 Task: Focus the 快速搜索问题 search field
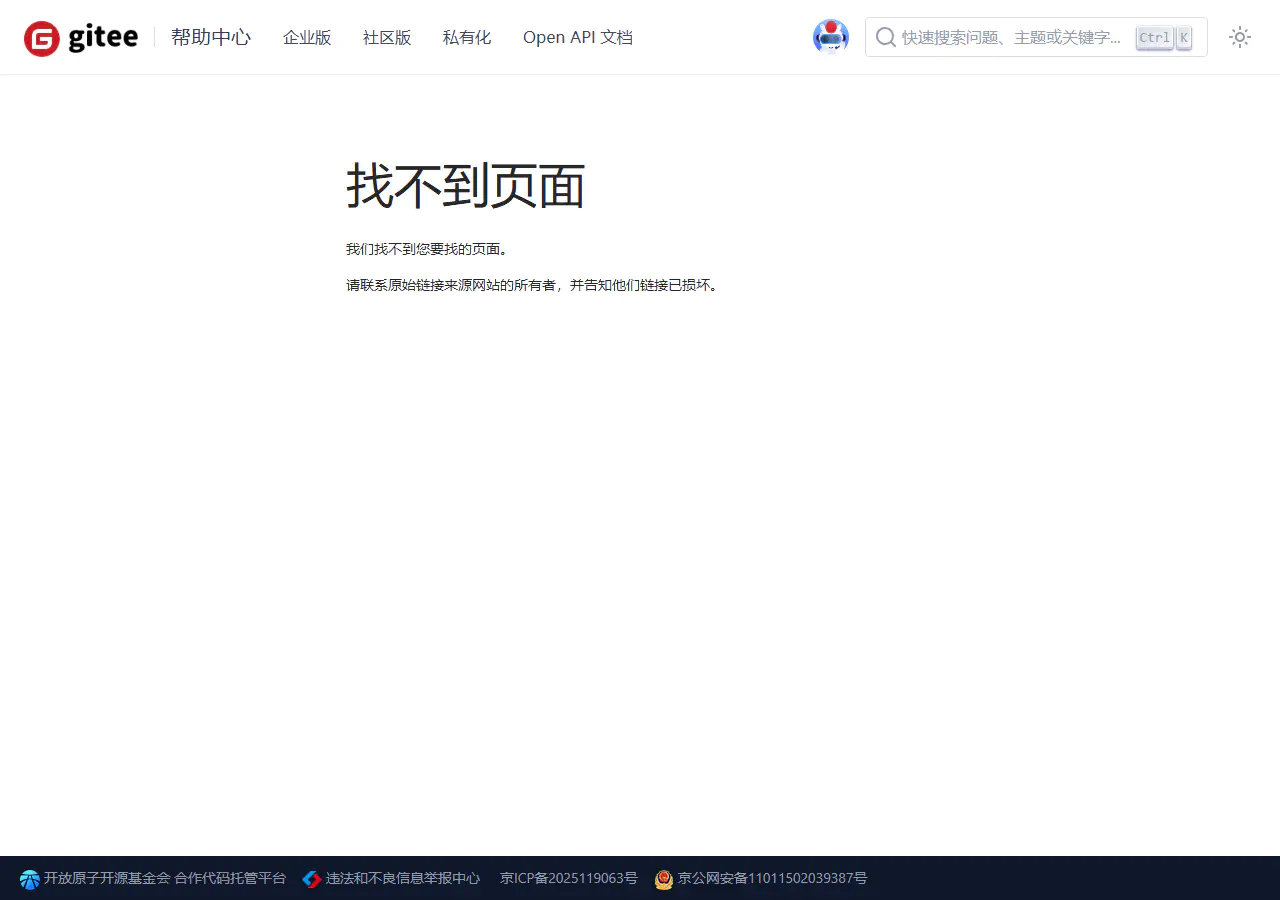1036,37
